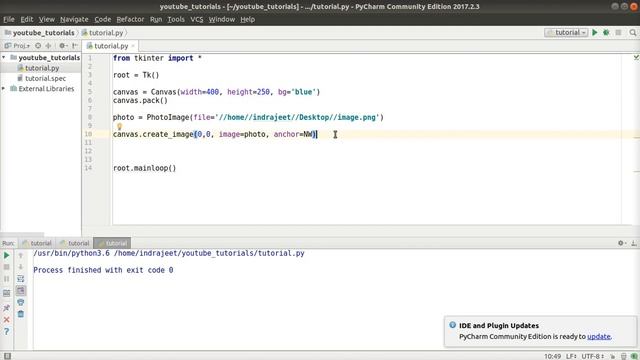Image resolution: width=640 pixels, height=360 pixels.
Task: Start debugging with the toolbar bug icon
Action: click(606, 32)
